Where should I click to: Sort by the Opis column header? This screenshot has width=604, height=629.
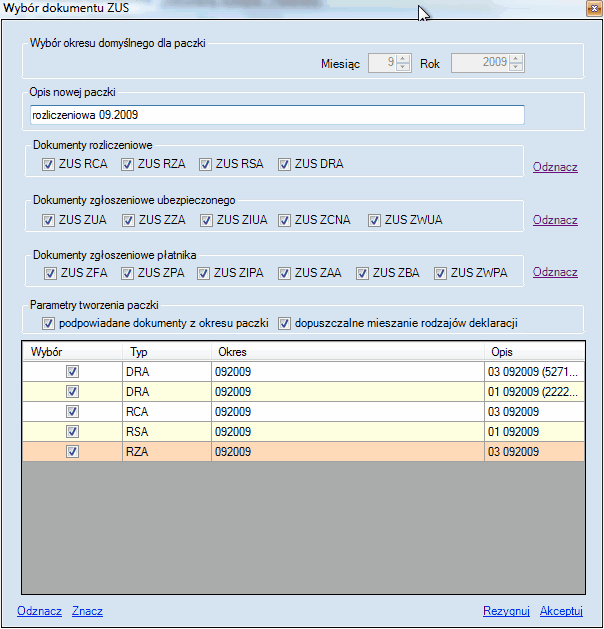click(x=534, y=352)
